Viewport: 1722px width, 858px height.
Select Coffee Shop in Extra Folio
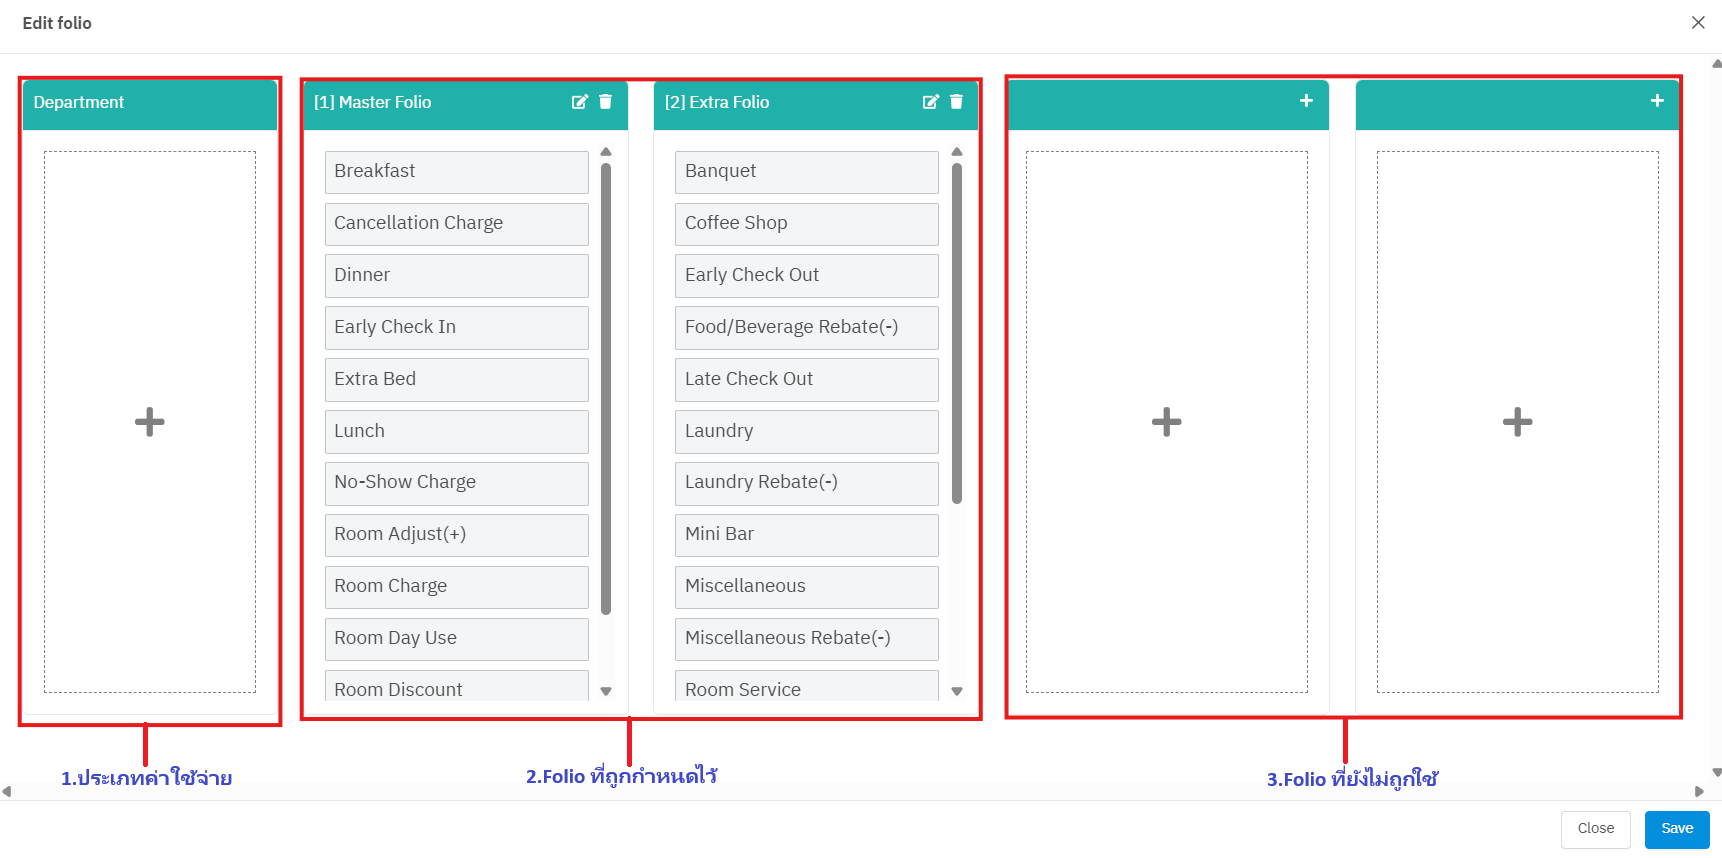tap(806, 224)
